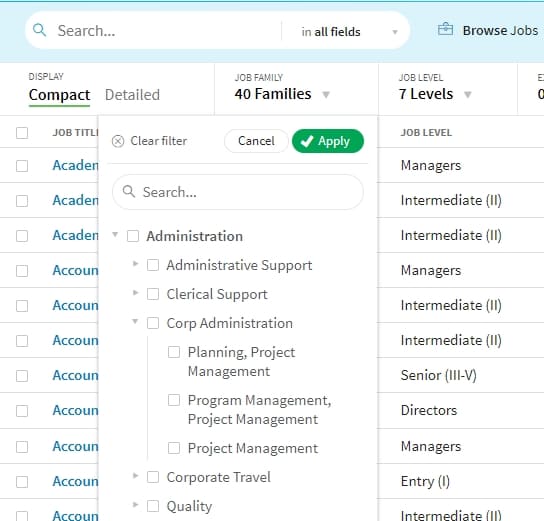The width and height of the screenshot is (544, 521).
Task: Click the main search magnifier icon
Action: click(x=39, y=30)
